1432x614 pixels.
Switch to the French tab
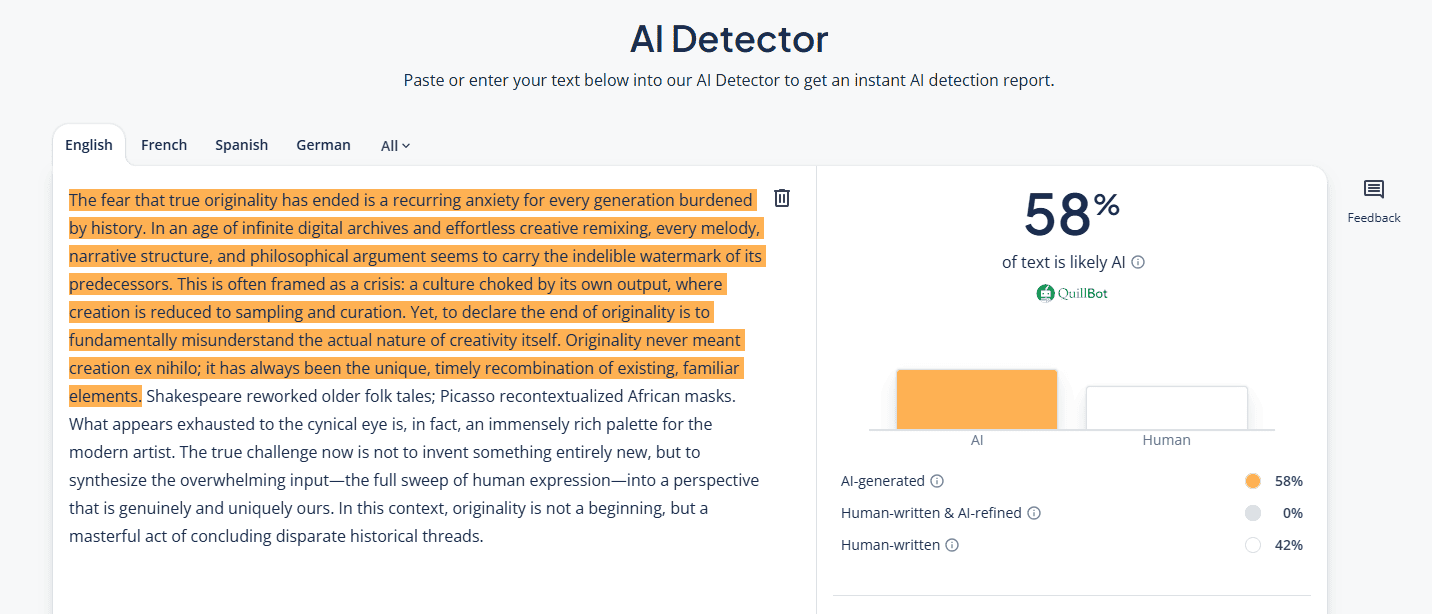point(164,145)
